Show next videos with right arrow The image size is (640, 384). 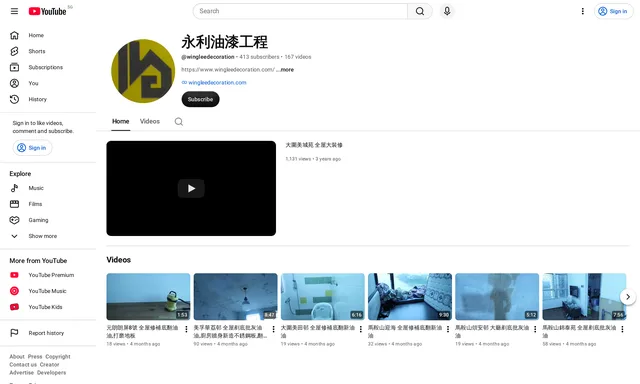pos(628,297)
